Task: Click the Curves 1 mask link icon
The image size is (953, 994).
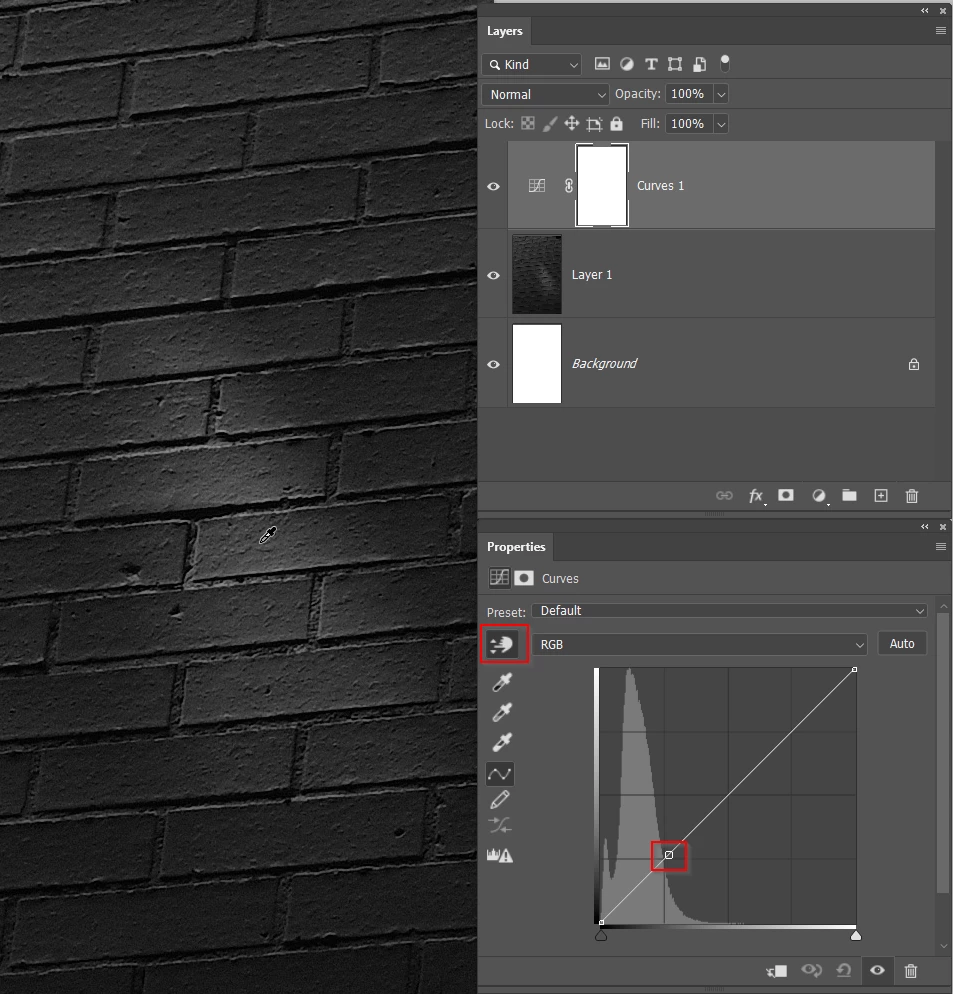Action: coord(569,185)
